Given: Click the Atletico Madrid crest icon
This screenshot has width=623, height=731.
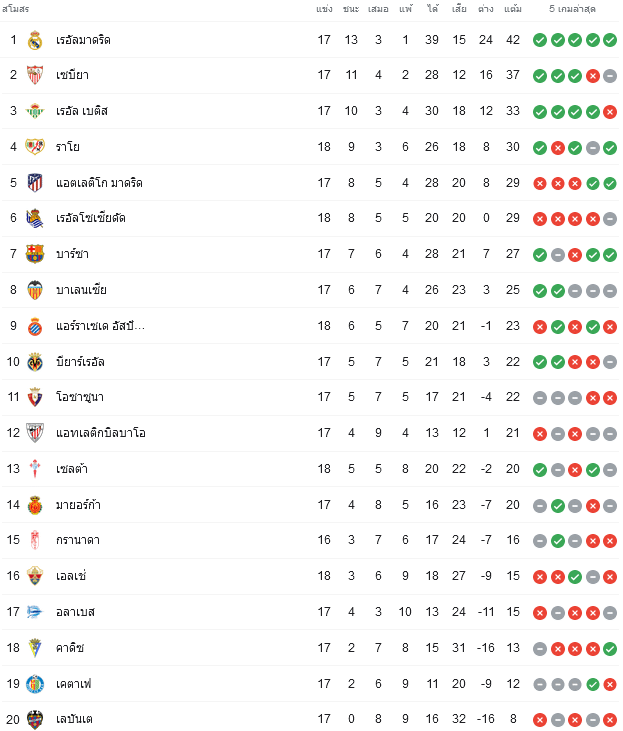Looking at the screenshot, I should [x=35, y=183].
